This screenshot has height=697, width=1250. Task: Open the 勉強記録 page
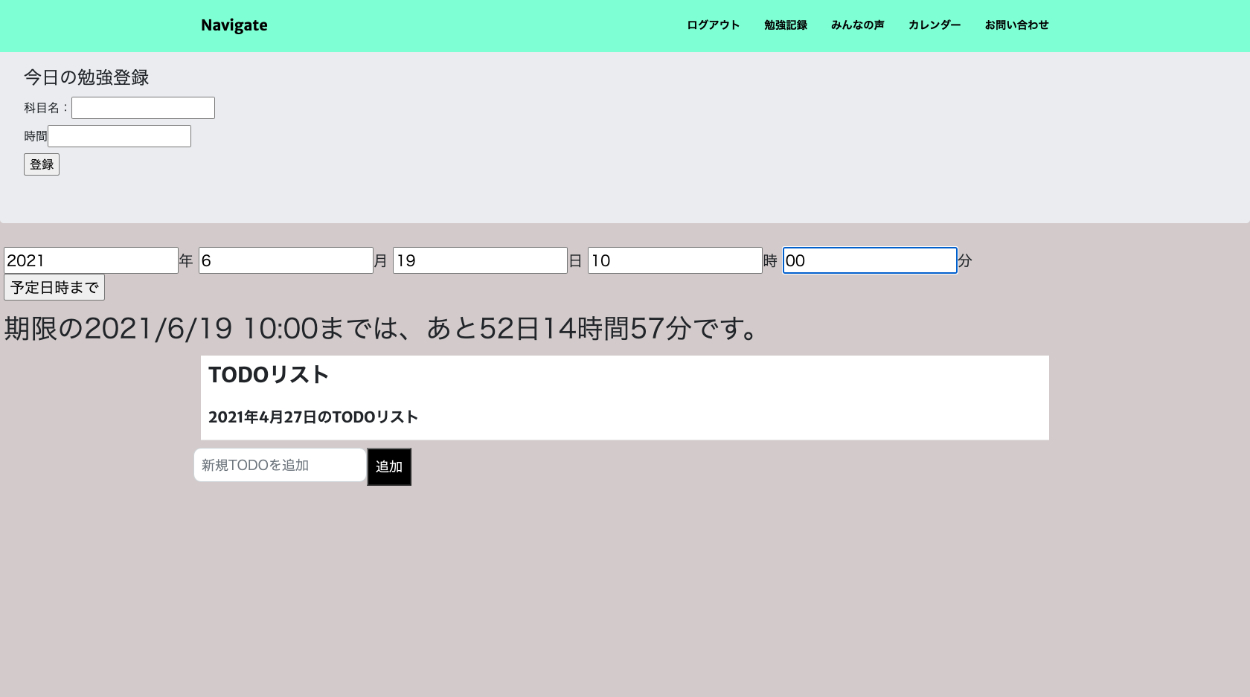tap(785, 25)
